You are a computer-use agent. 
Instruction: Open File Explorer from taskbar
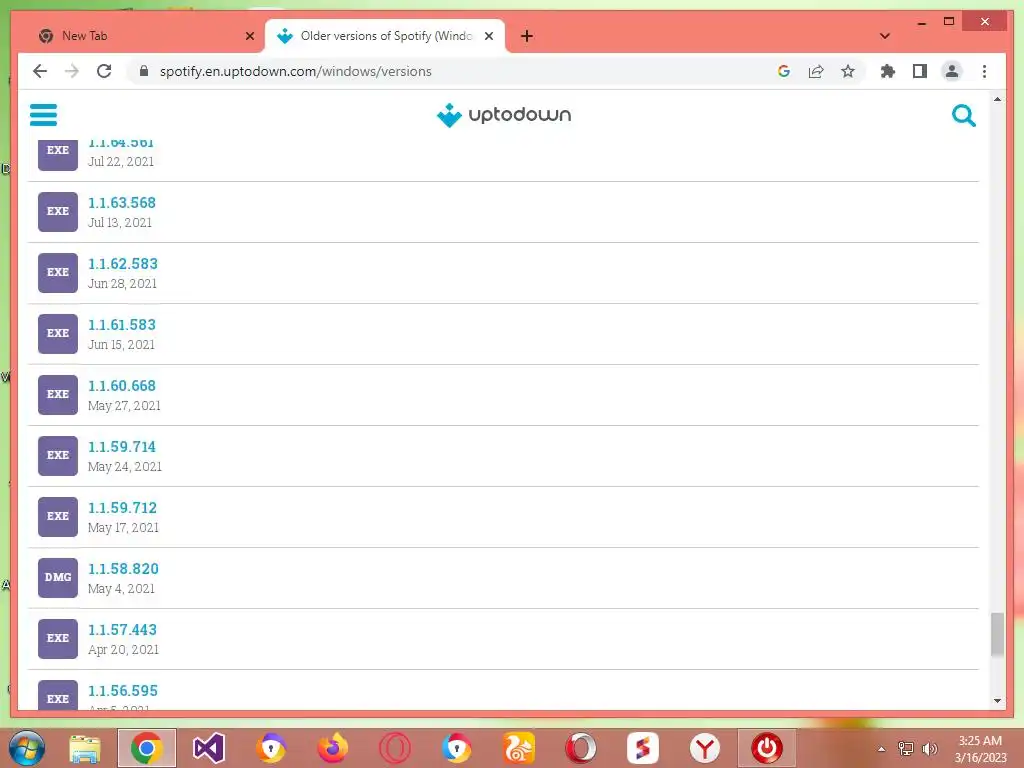[85, 748]
